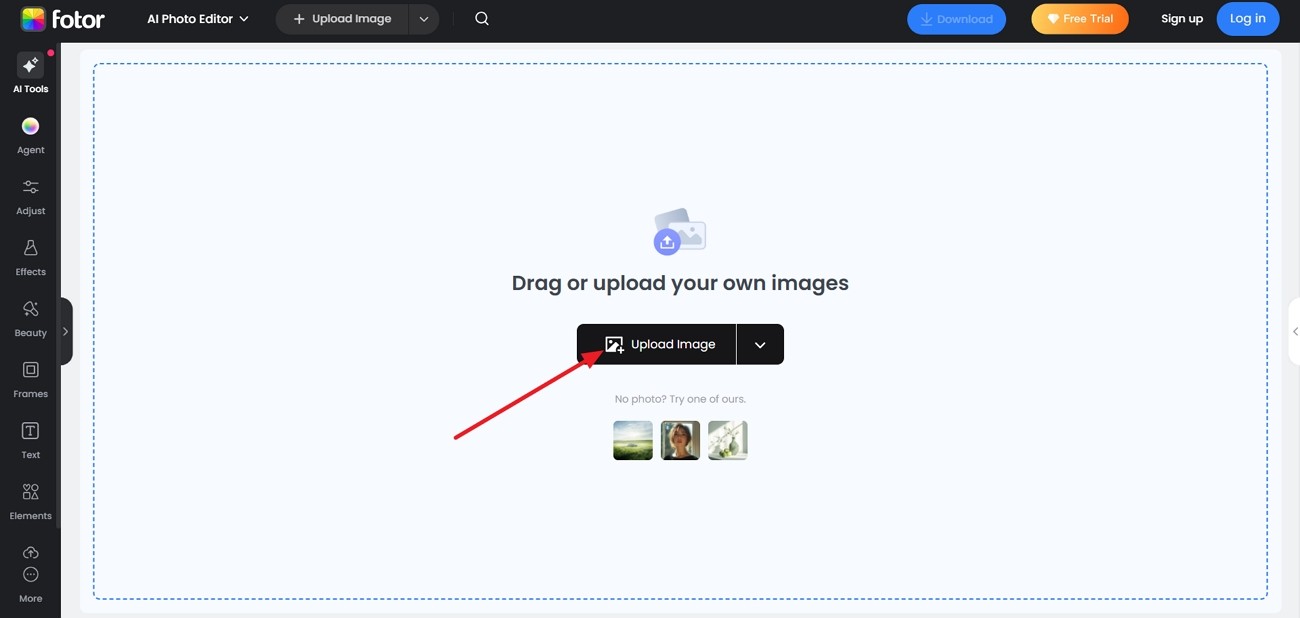Expand the left panel with arrow handle
This screenshot has height=618, width=1300.
pyautogui.click(x=65, y=331)
